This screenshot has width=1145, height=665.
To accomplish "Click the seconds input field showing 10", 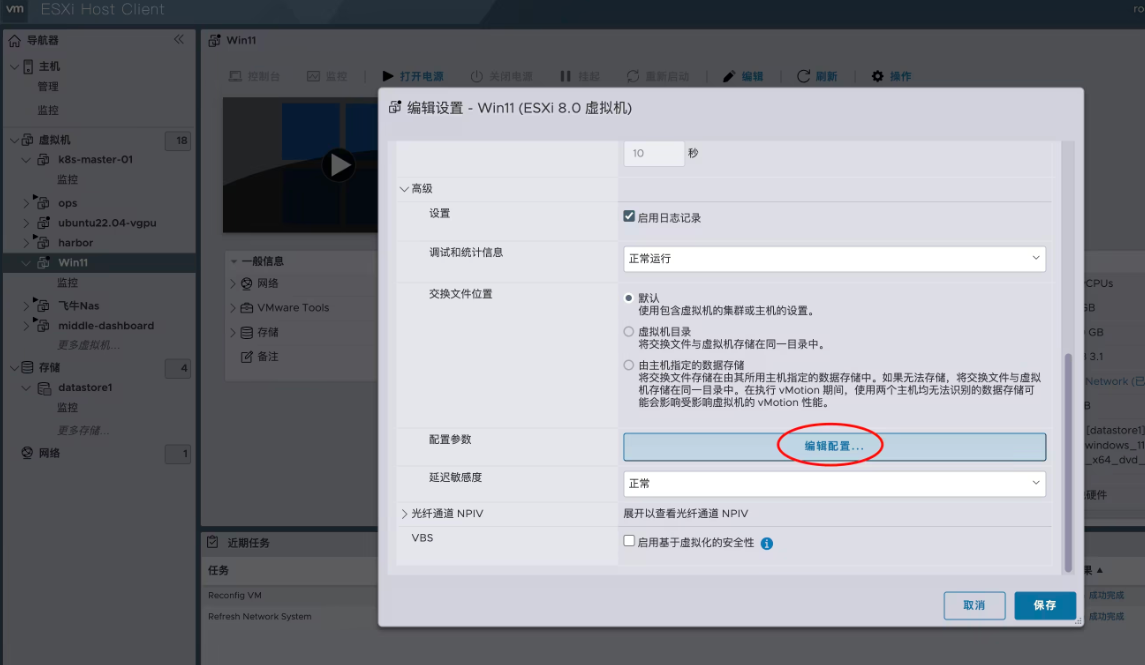I will (654, 153).
